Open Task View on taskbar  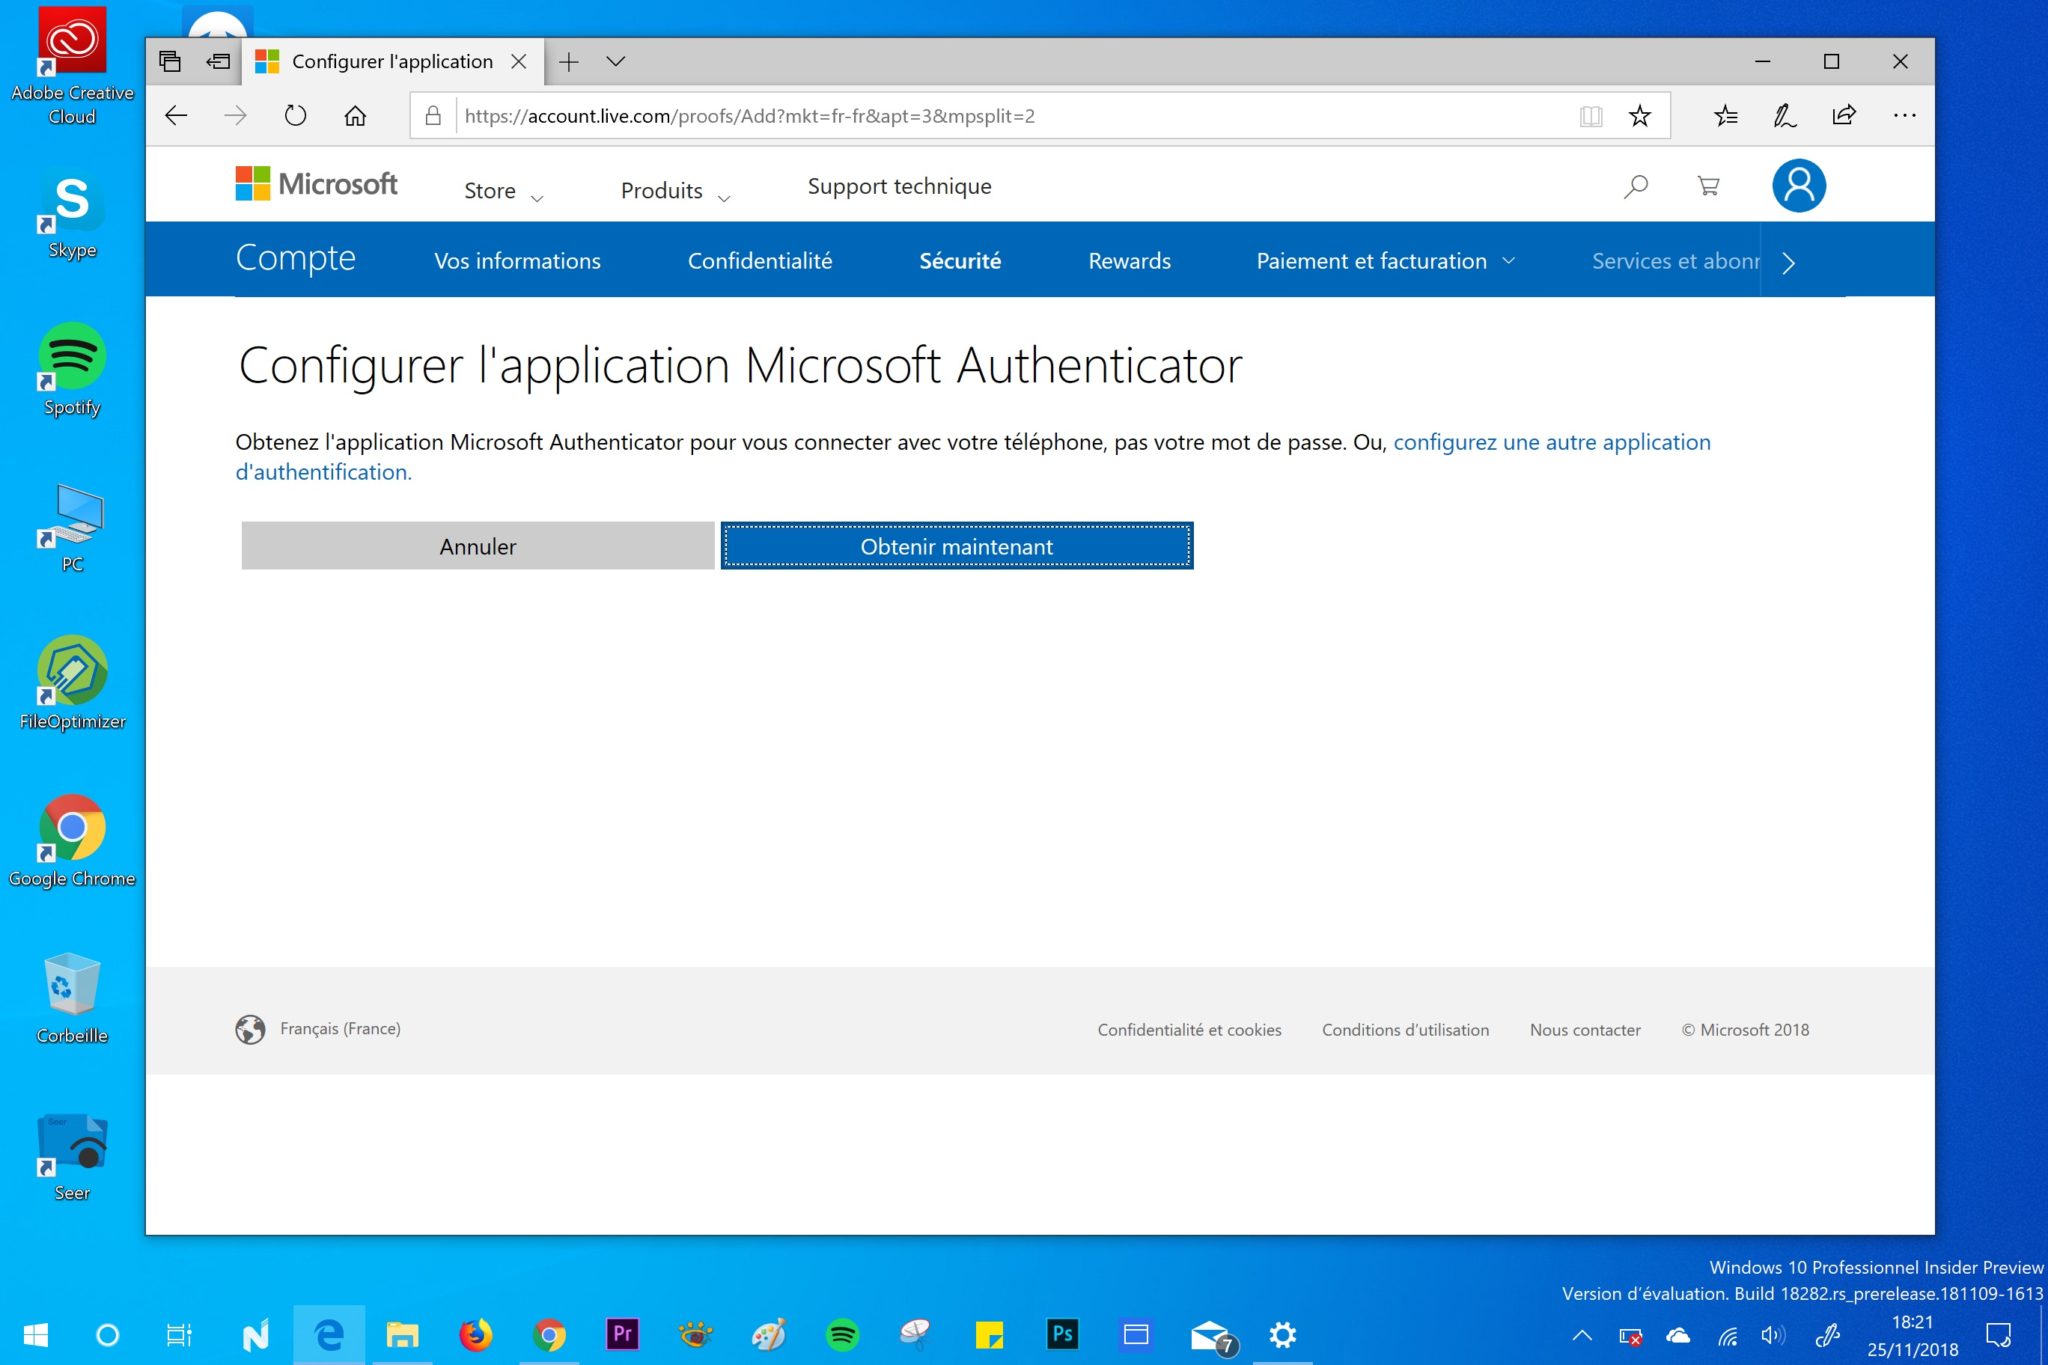(x=179, y=1335)
